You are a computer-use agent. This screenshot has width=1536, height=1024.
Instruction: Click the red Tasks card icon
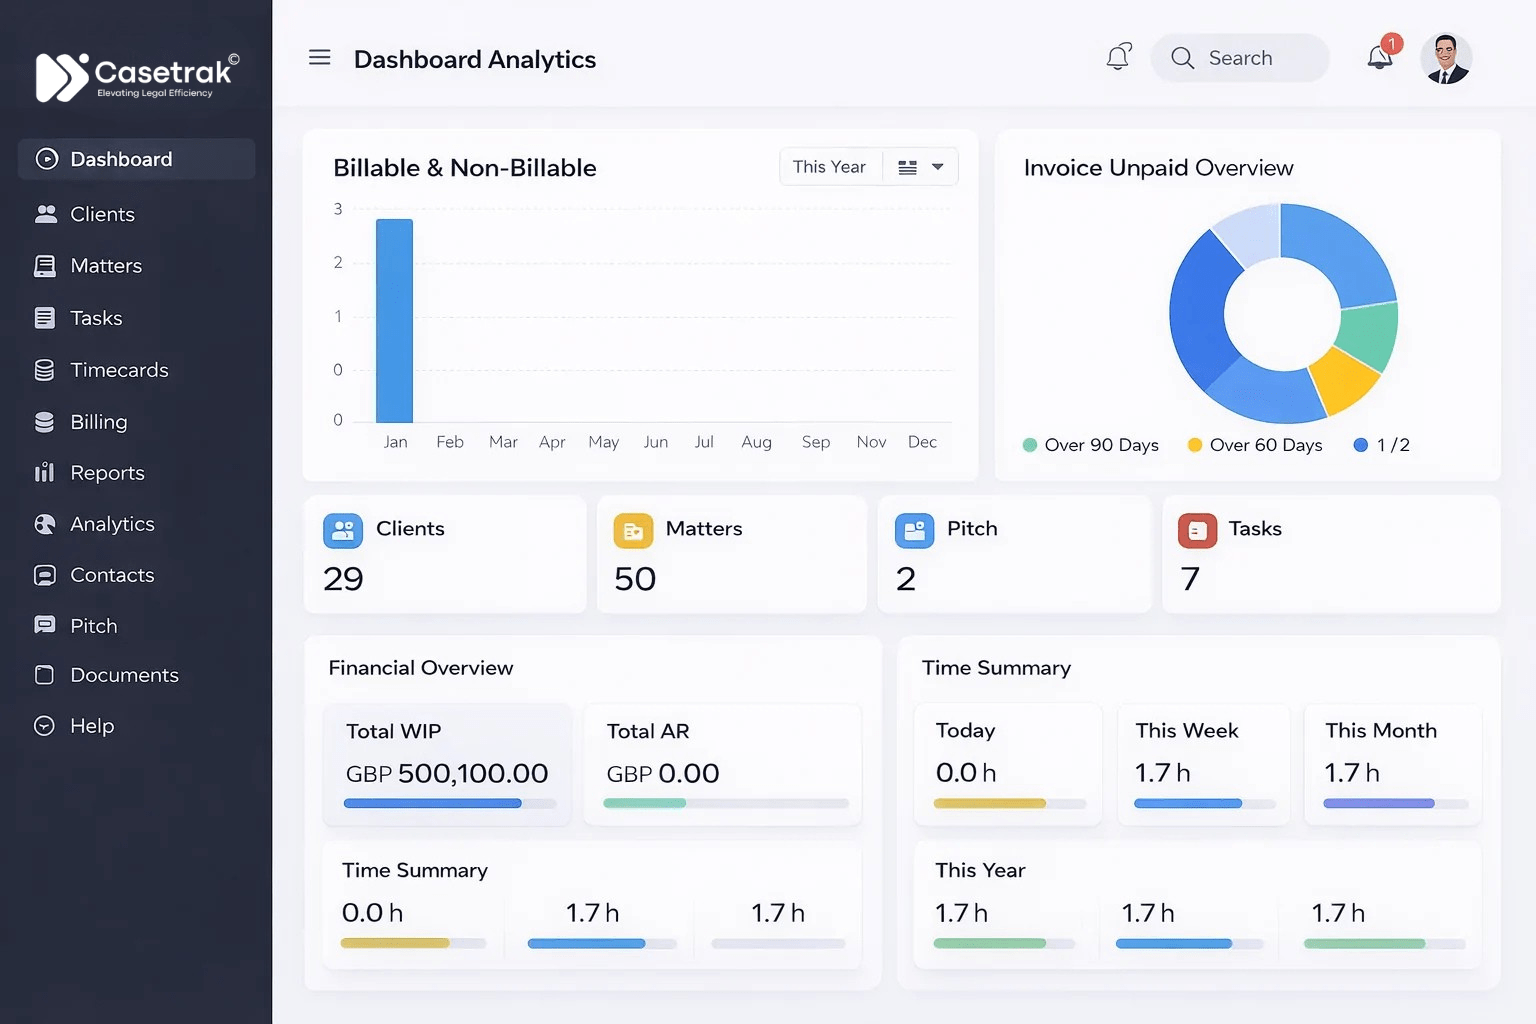pyautogui.click(x=1197, y=530)
